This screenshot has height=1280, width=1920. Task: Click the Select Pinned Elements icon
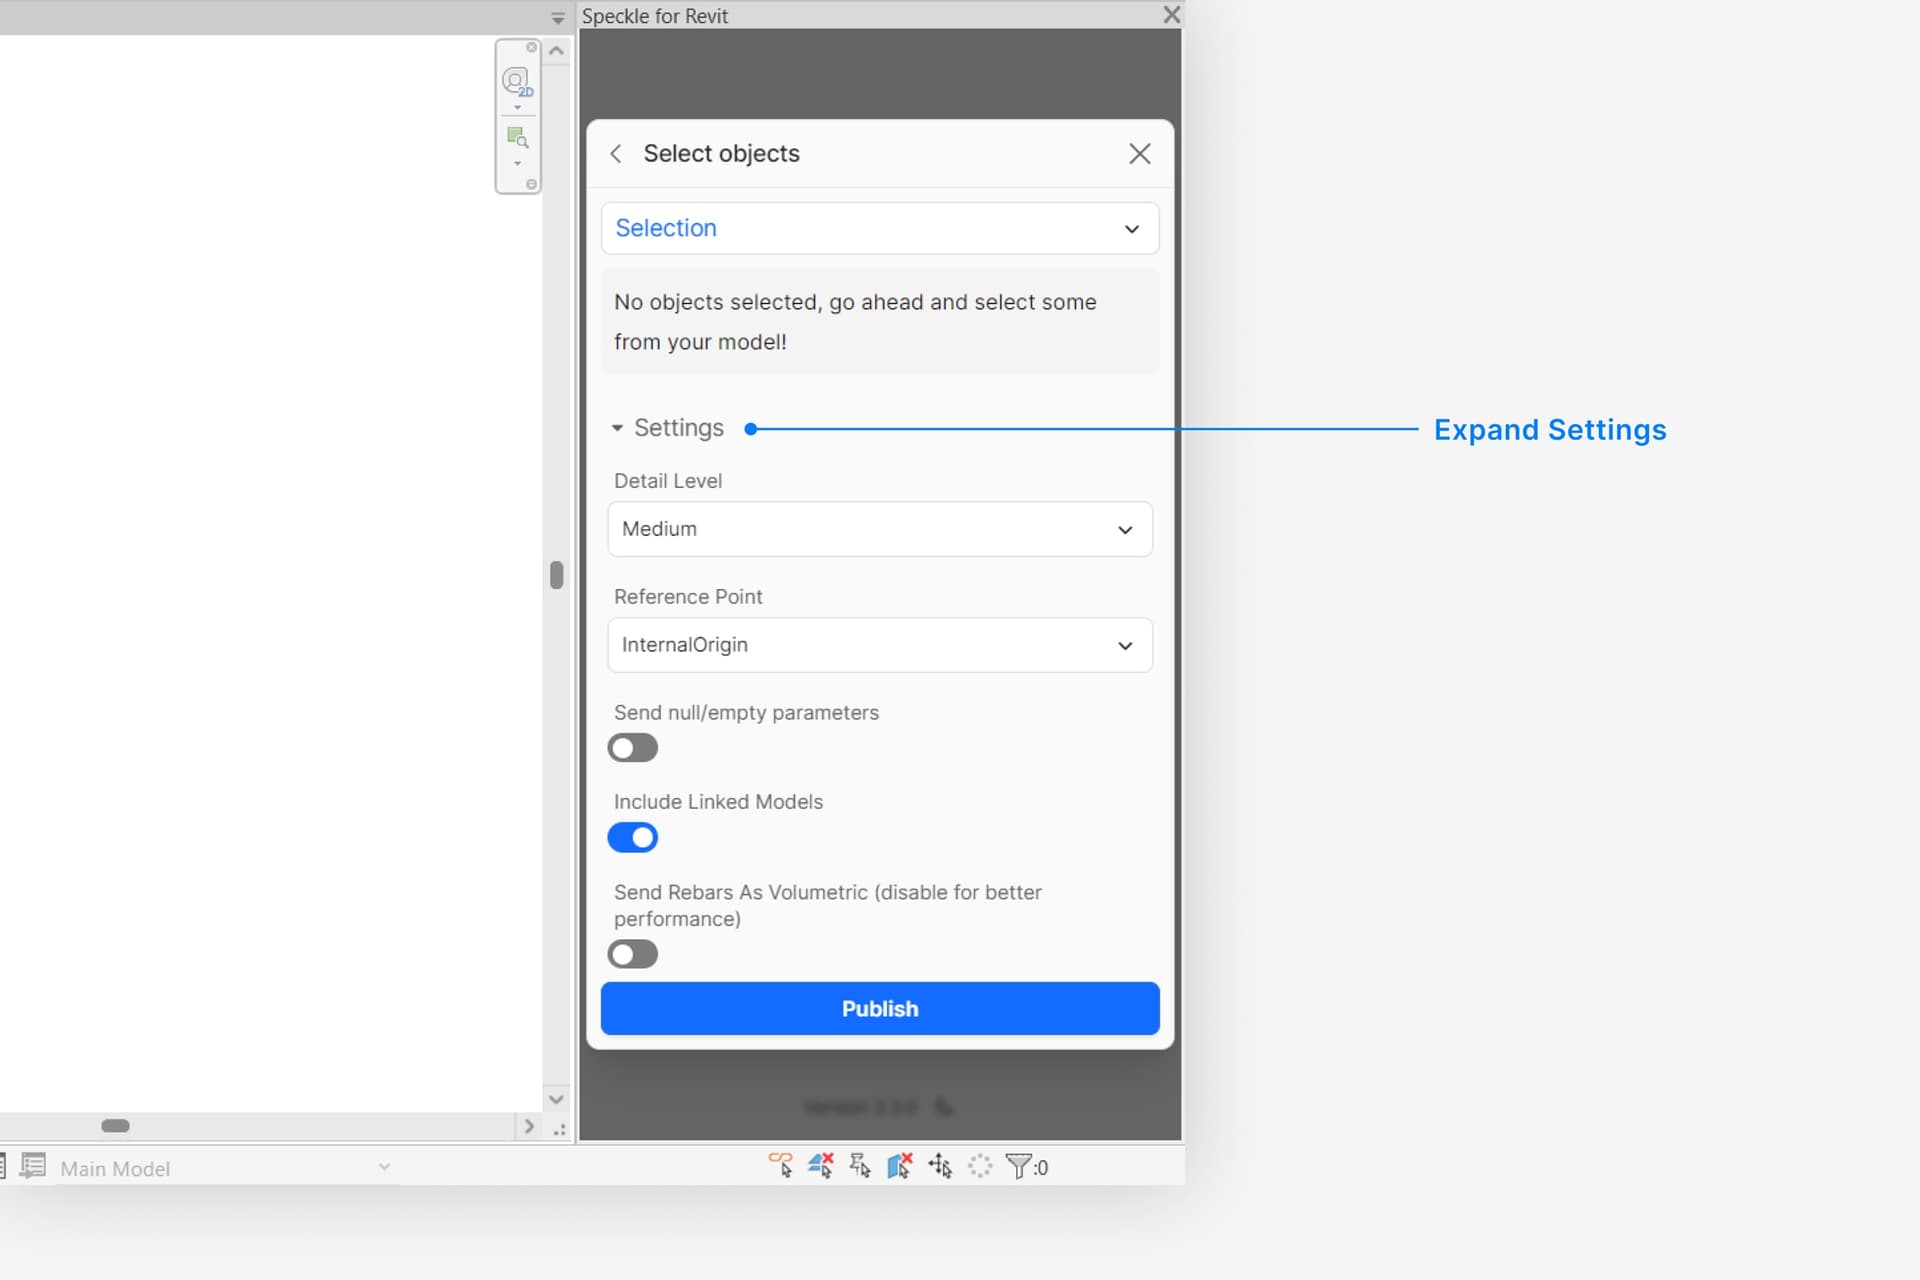[860, 1166]
